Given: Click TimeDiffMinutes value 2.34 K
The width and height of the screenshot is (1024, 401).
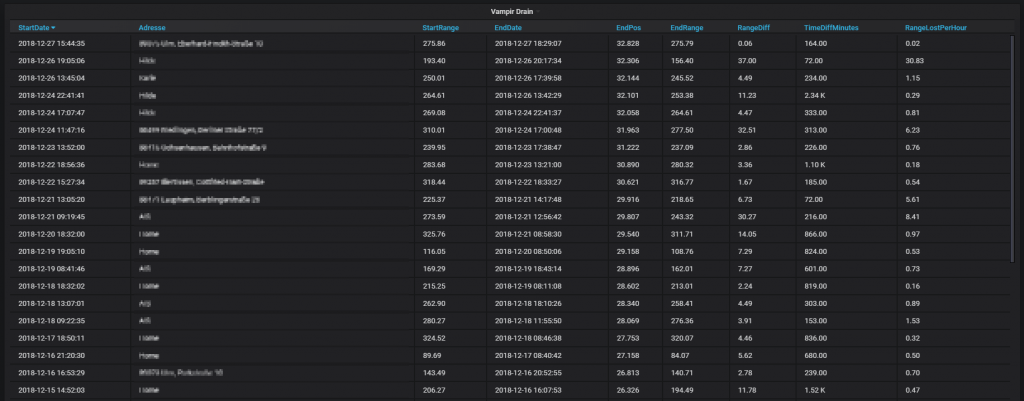Looking at the screenshot, I should (818, 95).
